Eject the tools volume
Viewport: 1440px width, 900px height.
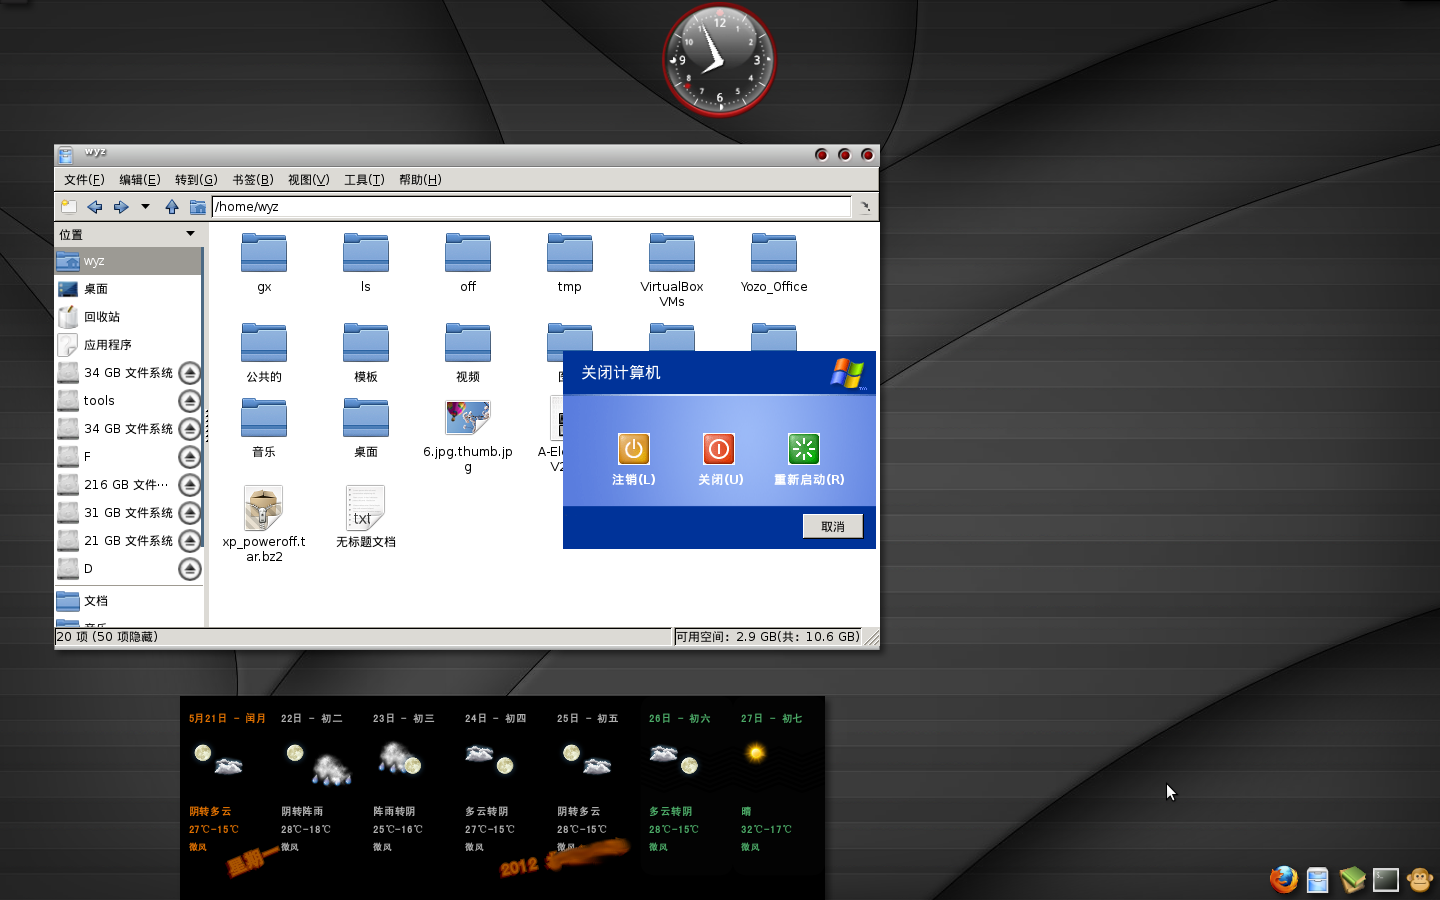(x=190, y=401)
